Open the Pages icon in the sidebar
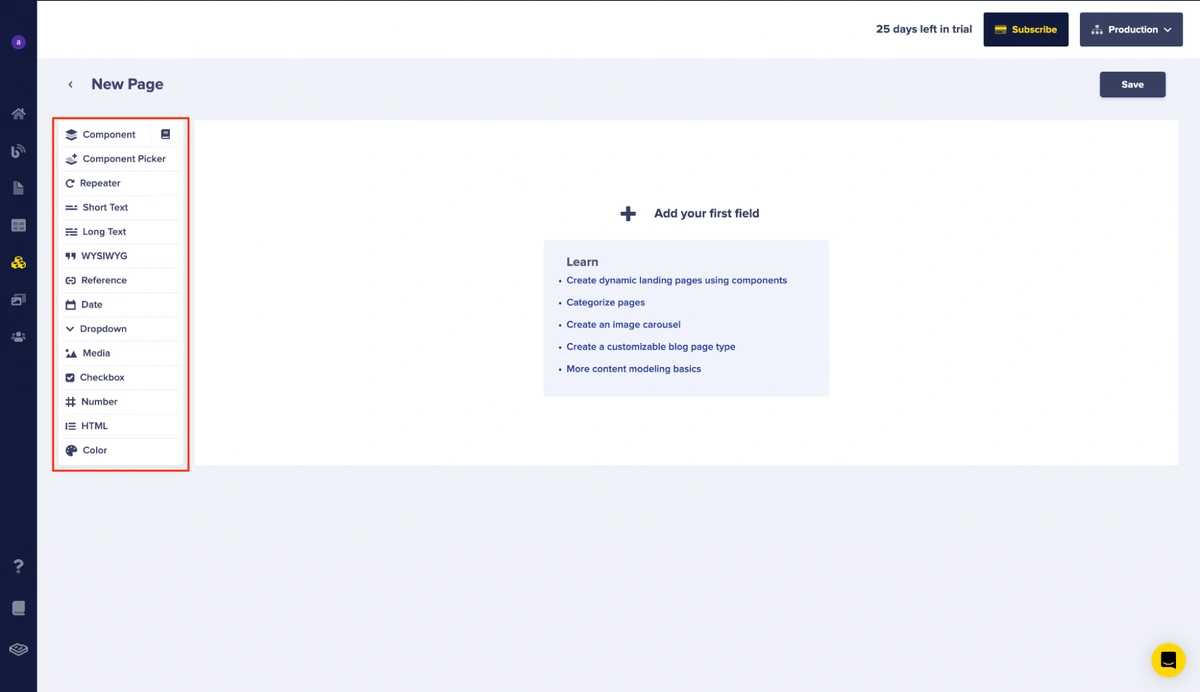Screen dimensions: 1200x692 click(x=18, y=188)
